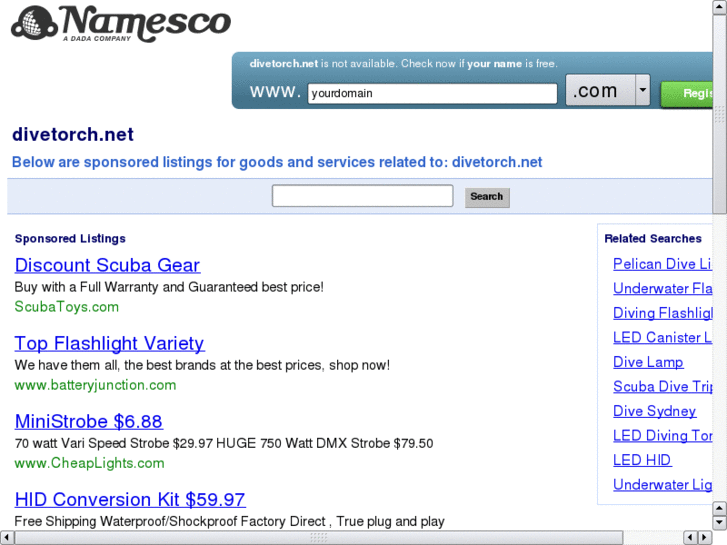Viewport: 727px width, 545px height.
Task: Open the Dive Sydney related search
Action: 654,411
